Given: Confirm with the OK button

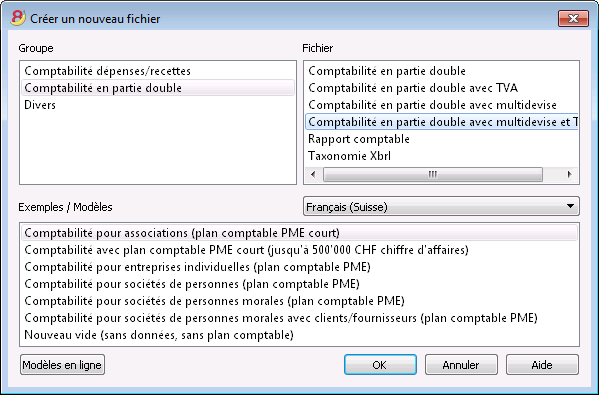Looking at the screenshot, I should 380,365.
